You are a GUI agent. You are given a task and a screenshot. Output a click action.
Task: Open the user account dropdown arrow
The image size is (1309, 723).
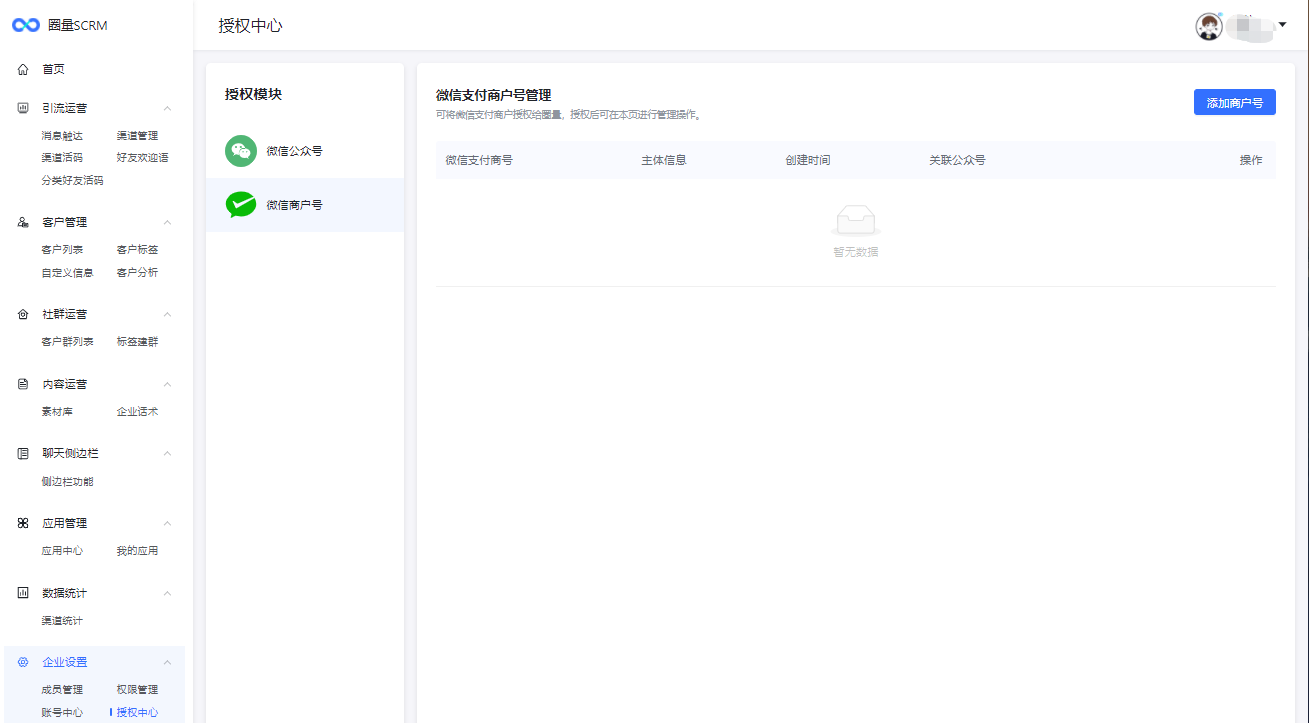[x=1282, y=25]
